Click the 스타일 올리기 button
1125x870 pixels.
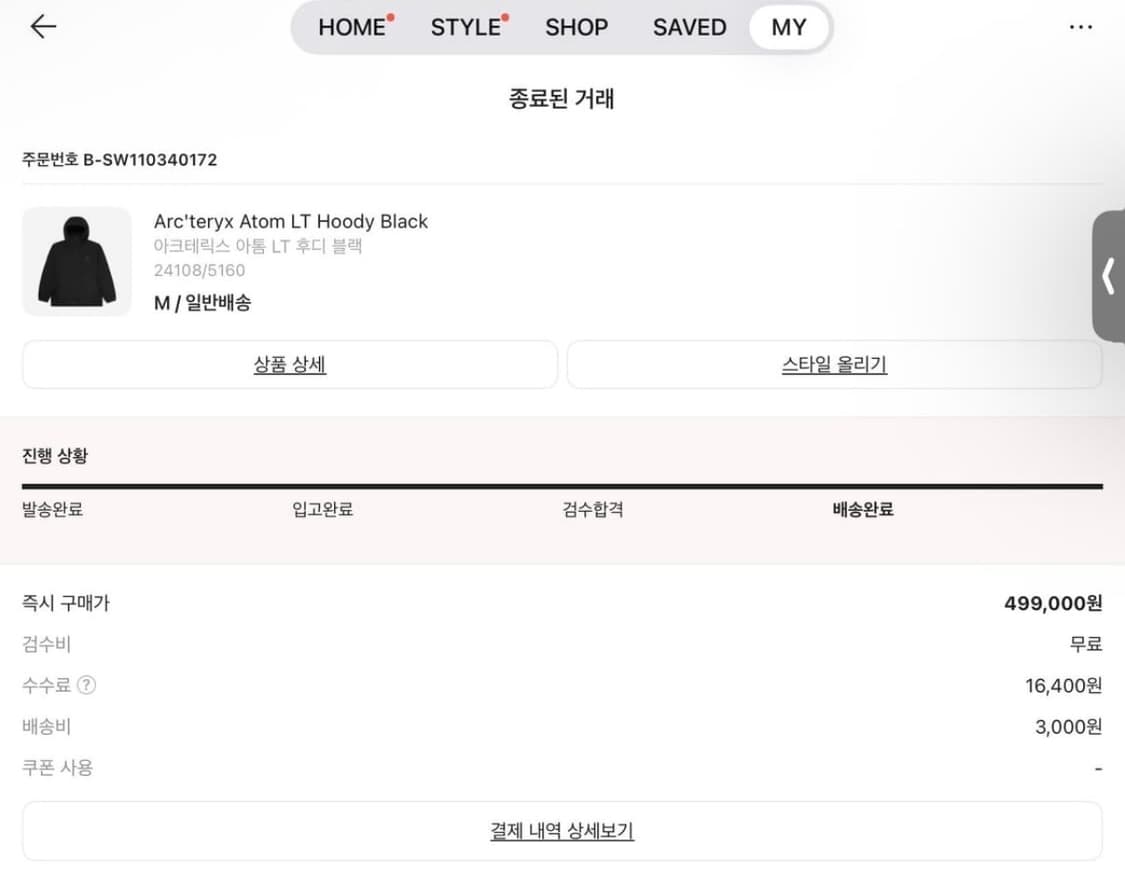tap(834, 364)
